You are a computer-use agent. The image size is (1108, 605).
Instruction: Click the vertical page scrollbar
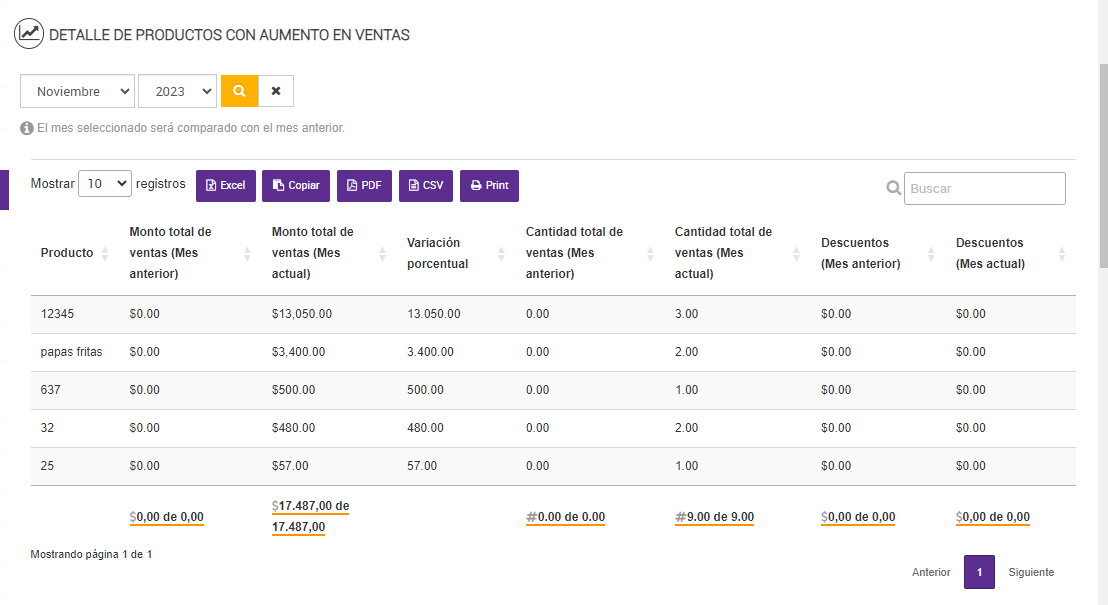[x=1103, y=165]
